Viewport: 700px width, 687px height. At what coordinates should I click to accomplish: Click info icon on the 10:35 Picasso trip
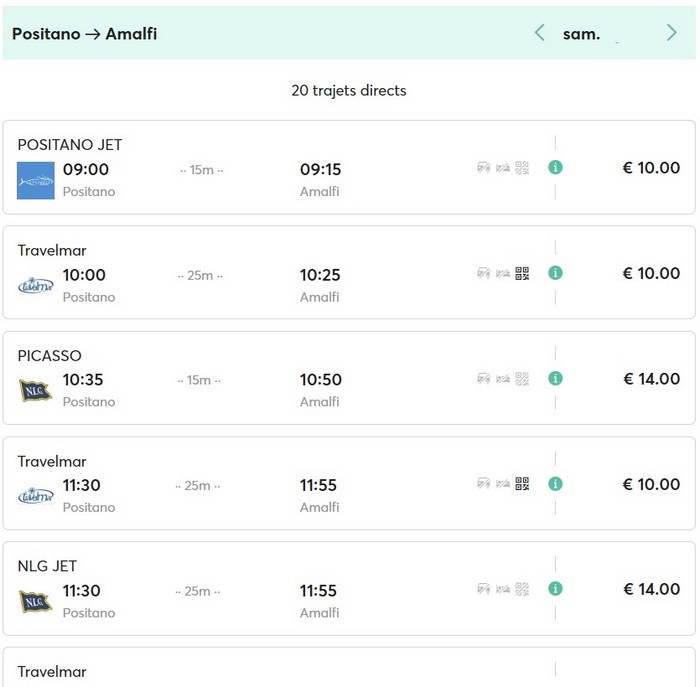click(555, 378)
